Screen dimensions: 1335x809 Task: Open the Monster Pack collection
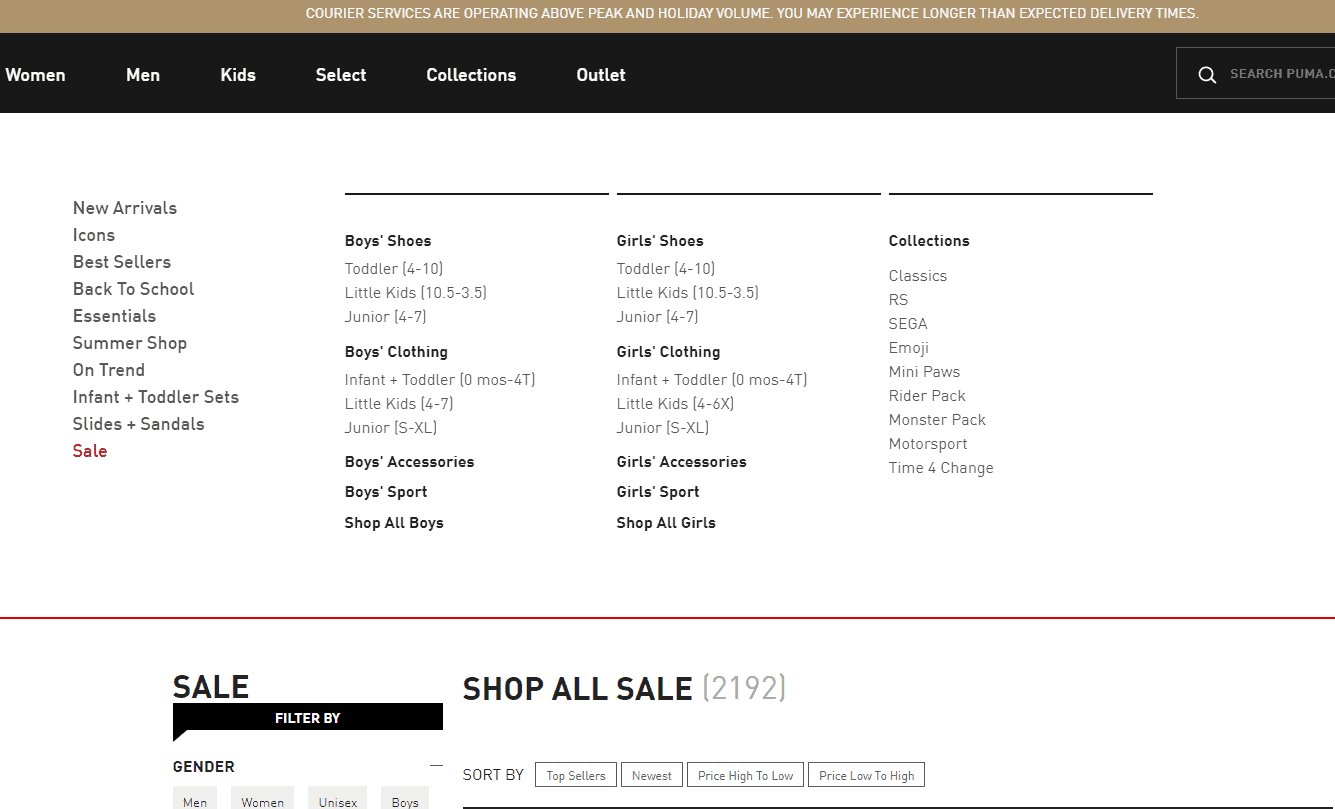[937, 420]
